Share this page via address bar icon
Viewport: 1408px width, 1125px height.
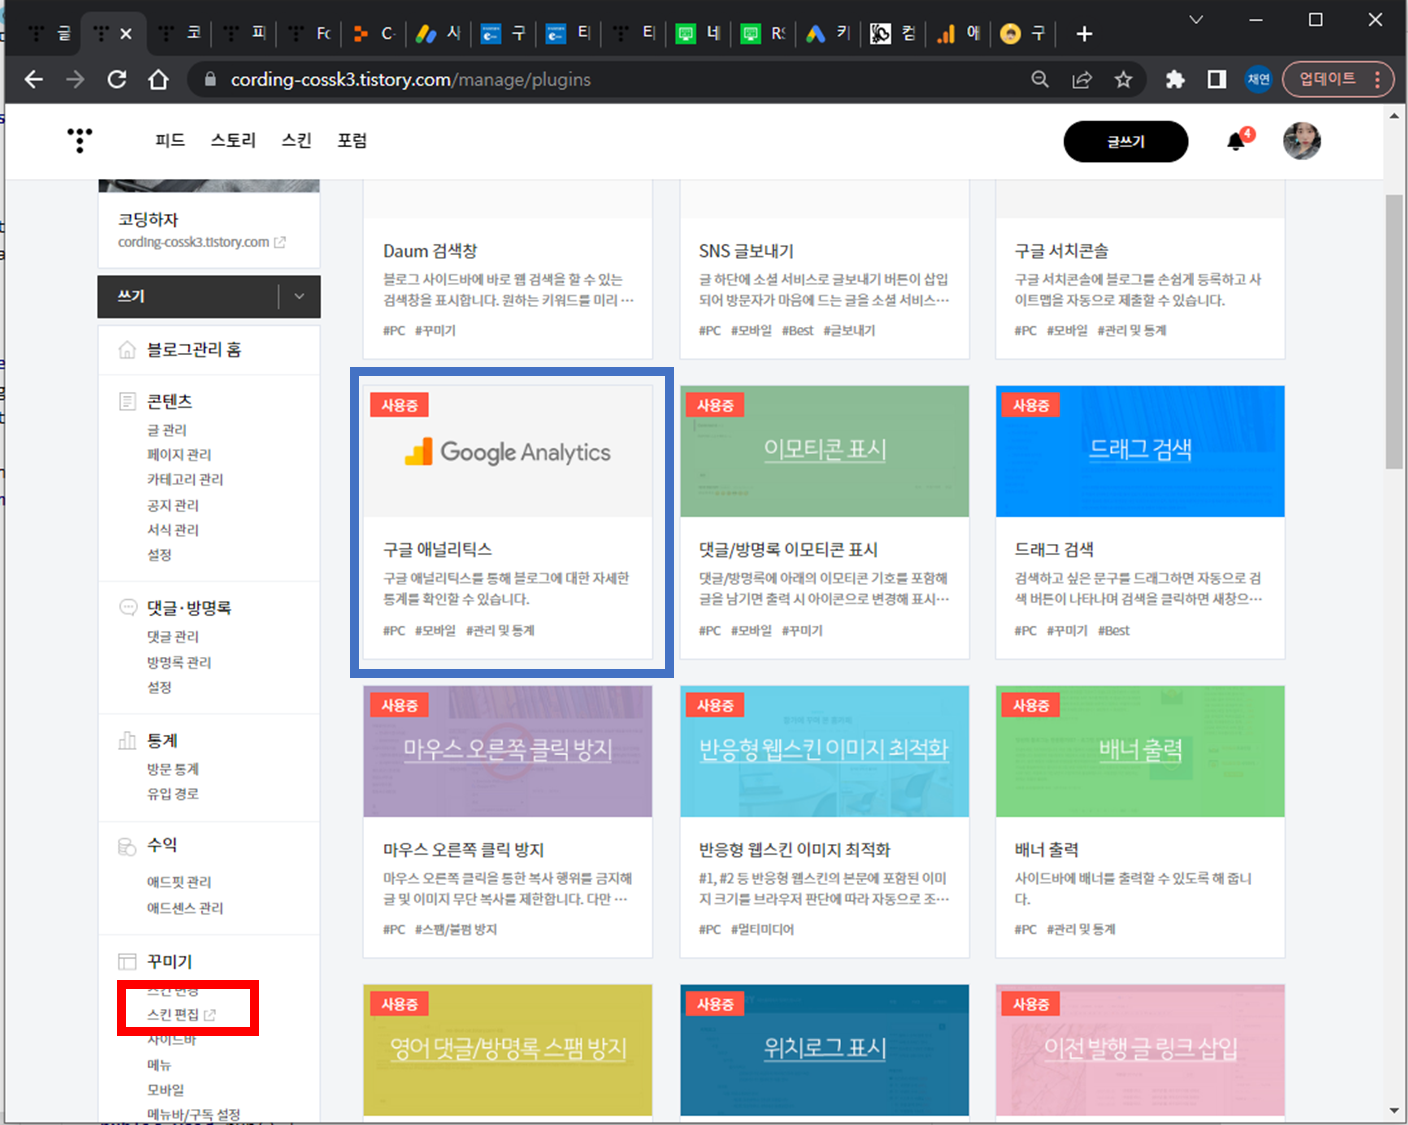[x=1082, y=80]
